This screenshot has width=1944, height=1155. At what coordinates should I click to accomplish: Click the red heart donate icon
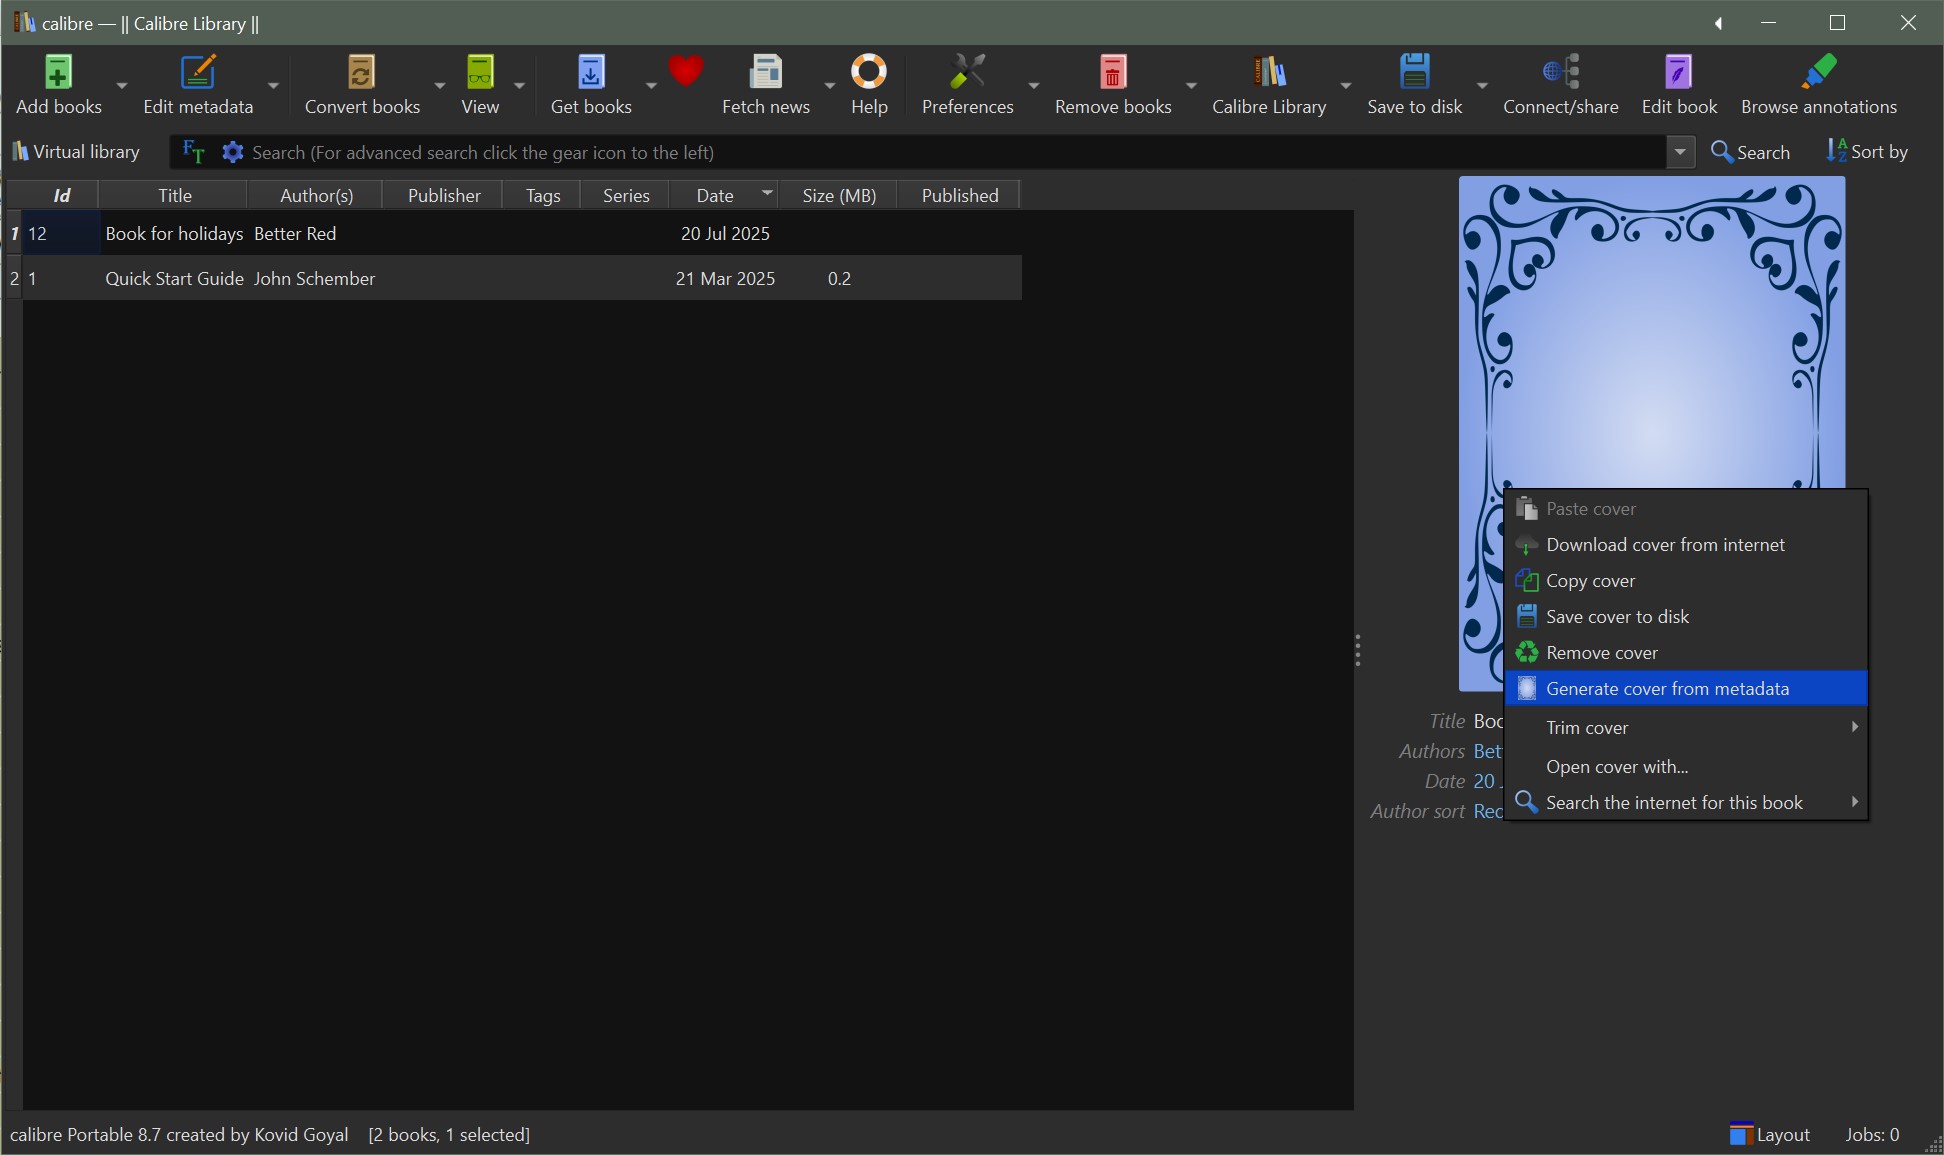[x=686, y=71]
